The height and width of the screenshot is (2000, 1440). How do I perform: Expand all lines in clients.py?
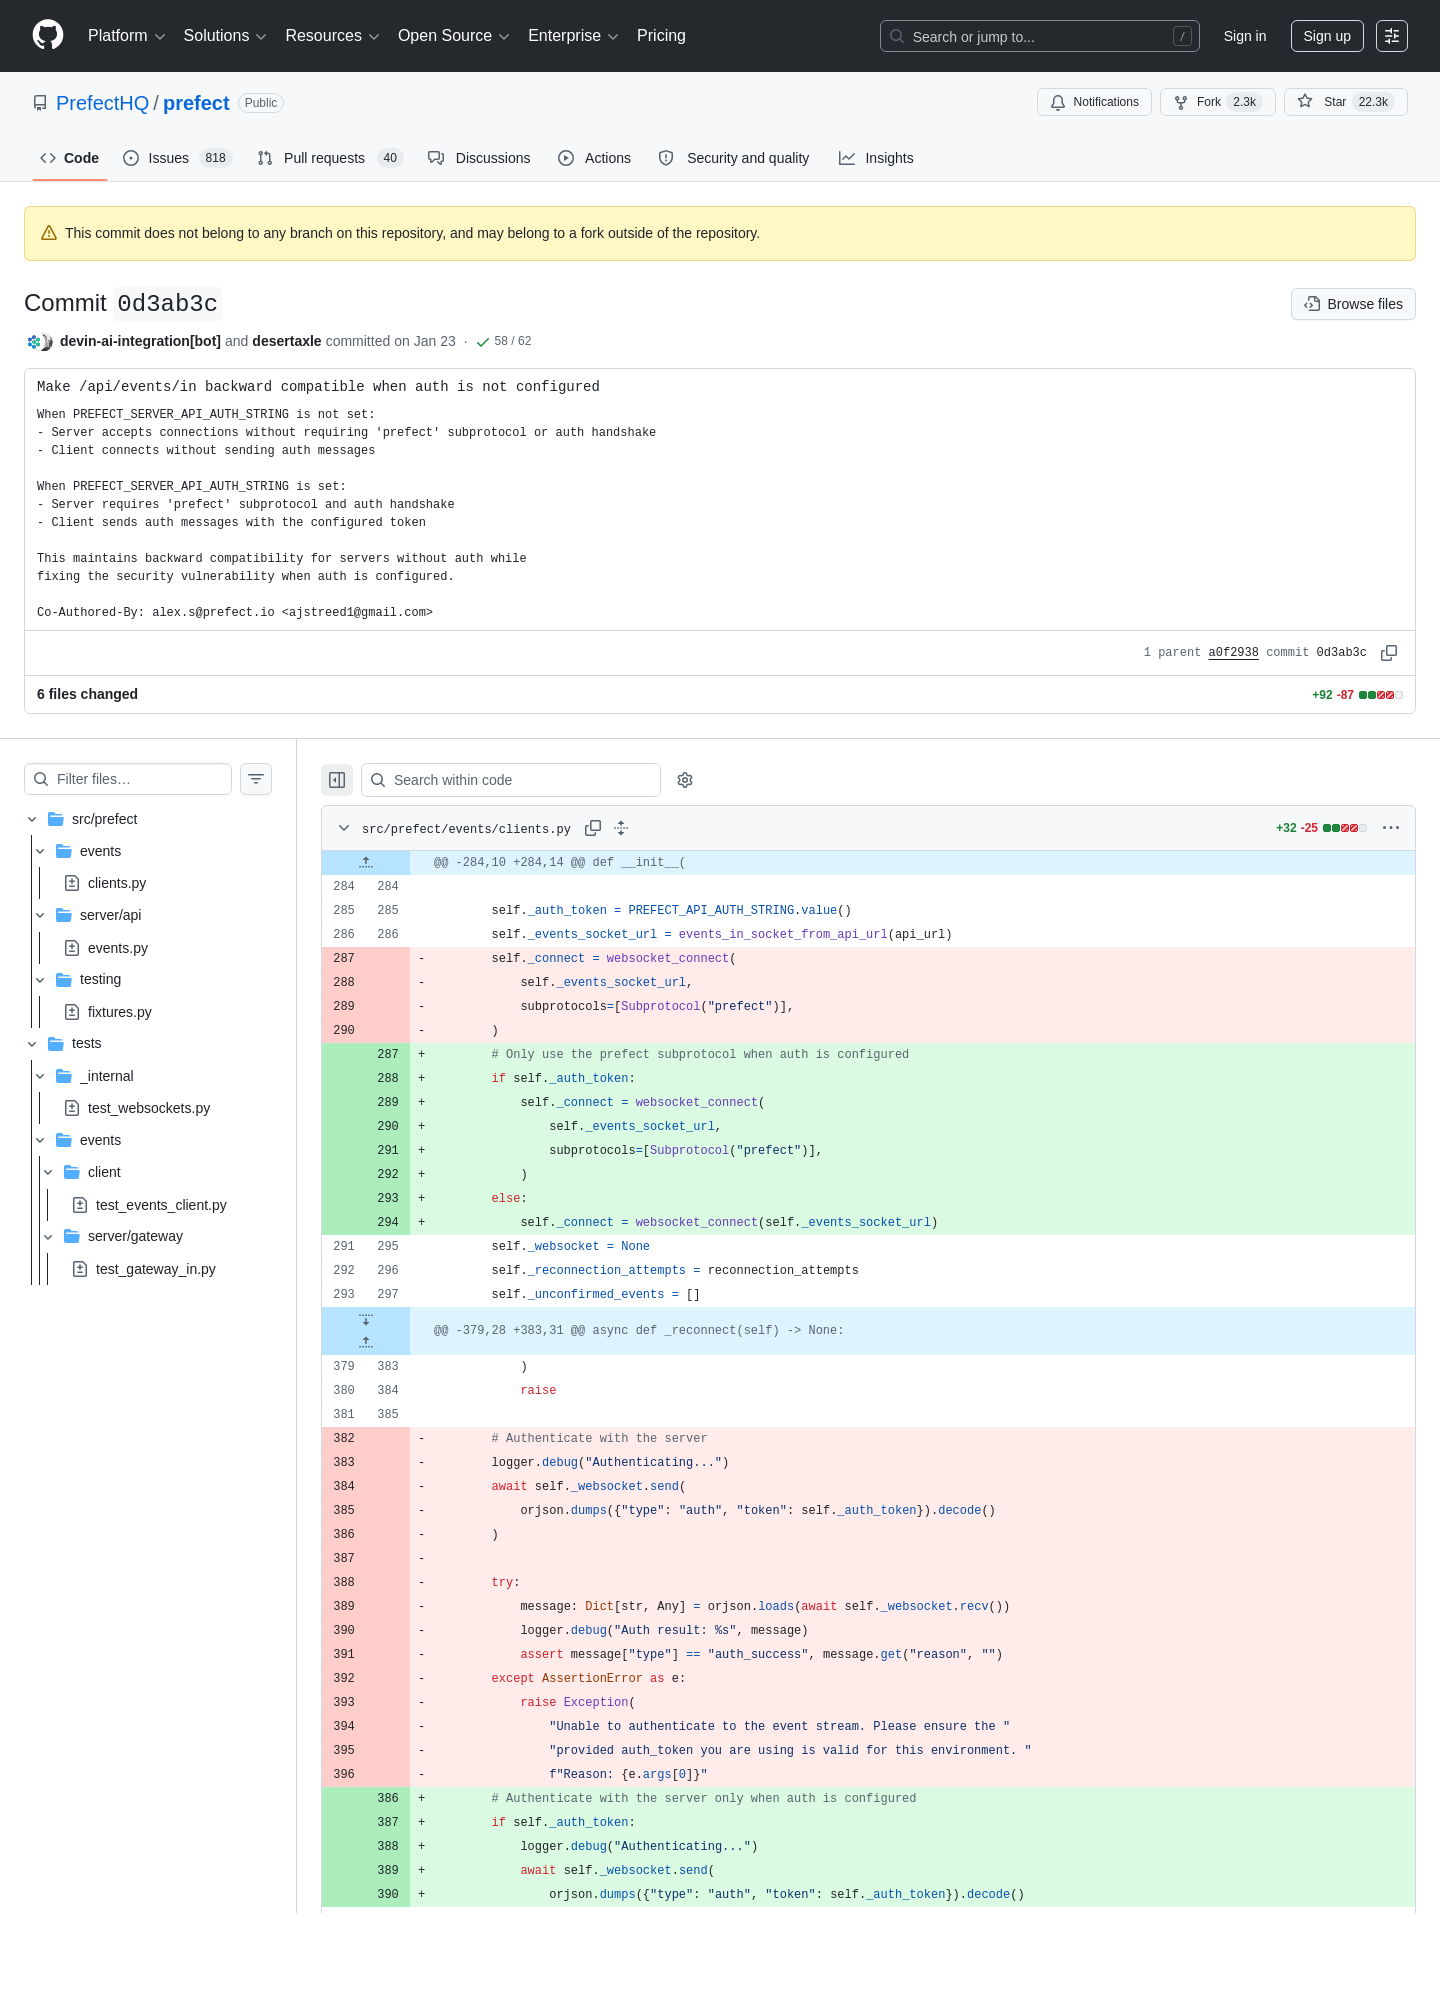point(621,828)
